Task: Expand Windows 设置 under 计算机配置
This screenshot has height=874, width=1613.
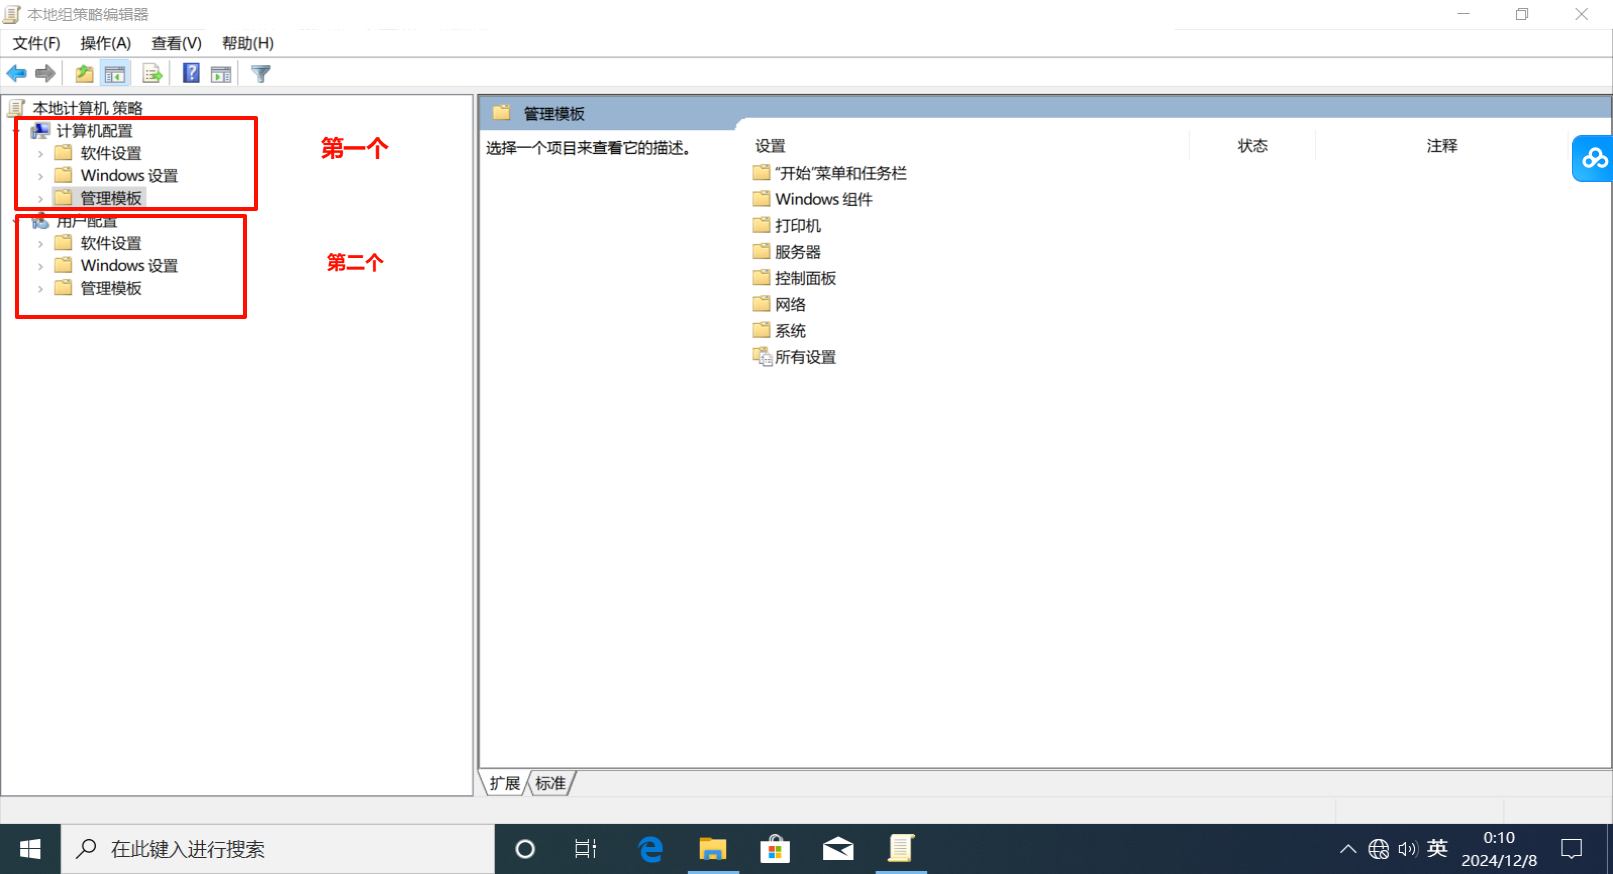Action: 40,176
